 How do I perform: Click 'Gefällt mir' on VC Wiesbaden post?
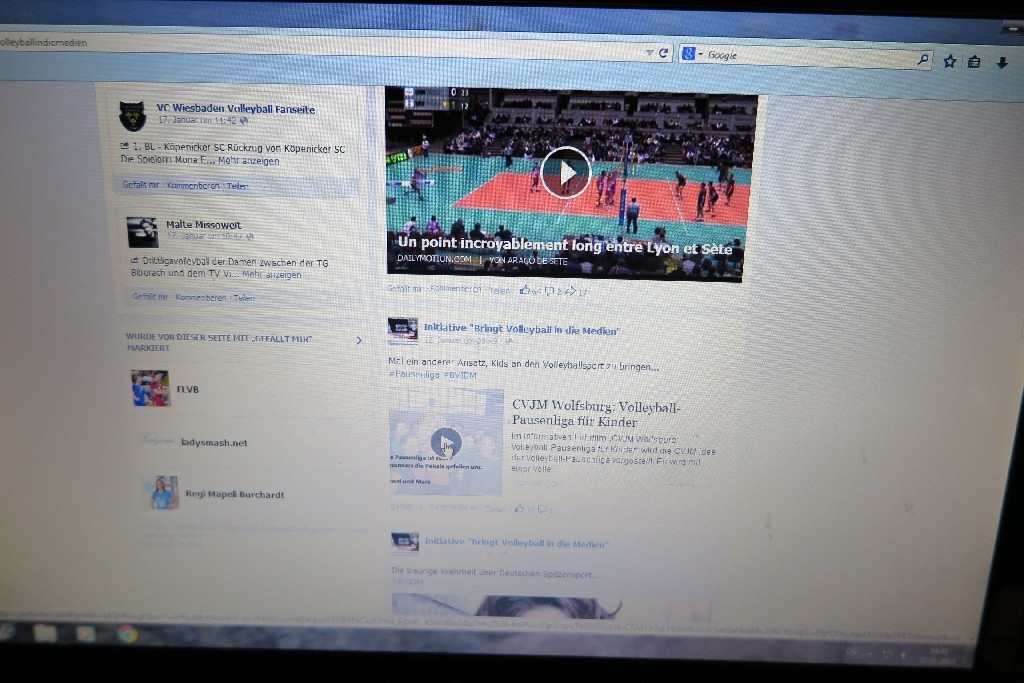(140, 185)
